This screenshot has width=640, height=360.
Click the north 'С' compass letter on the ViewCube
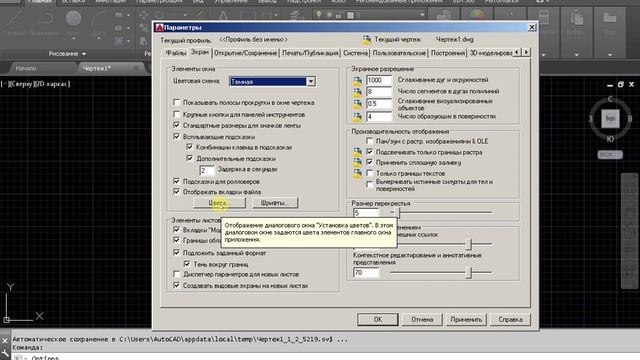(x=610, y=99)
